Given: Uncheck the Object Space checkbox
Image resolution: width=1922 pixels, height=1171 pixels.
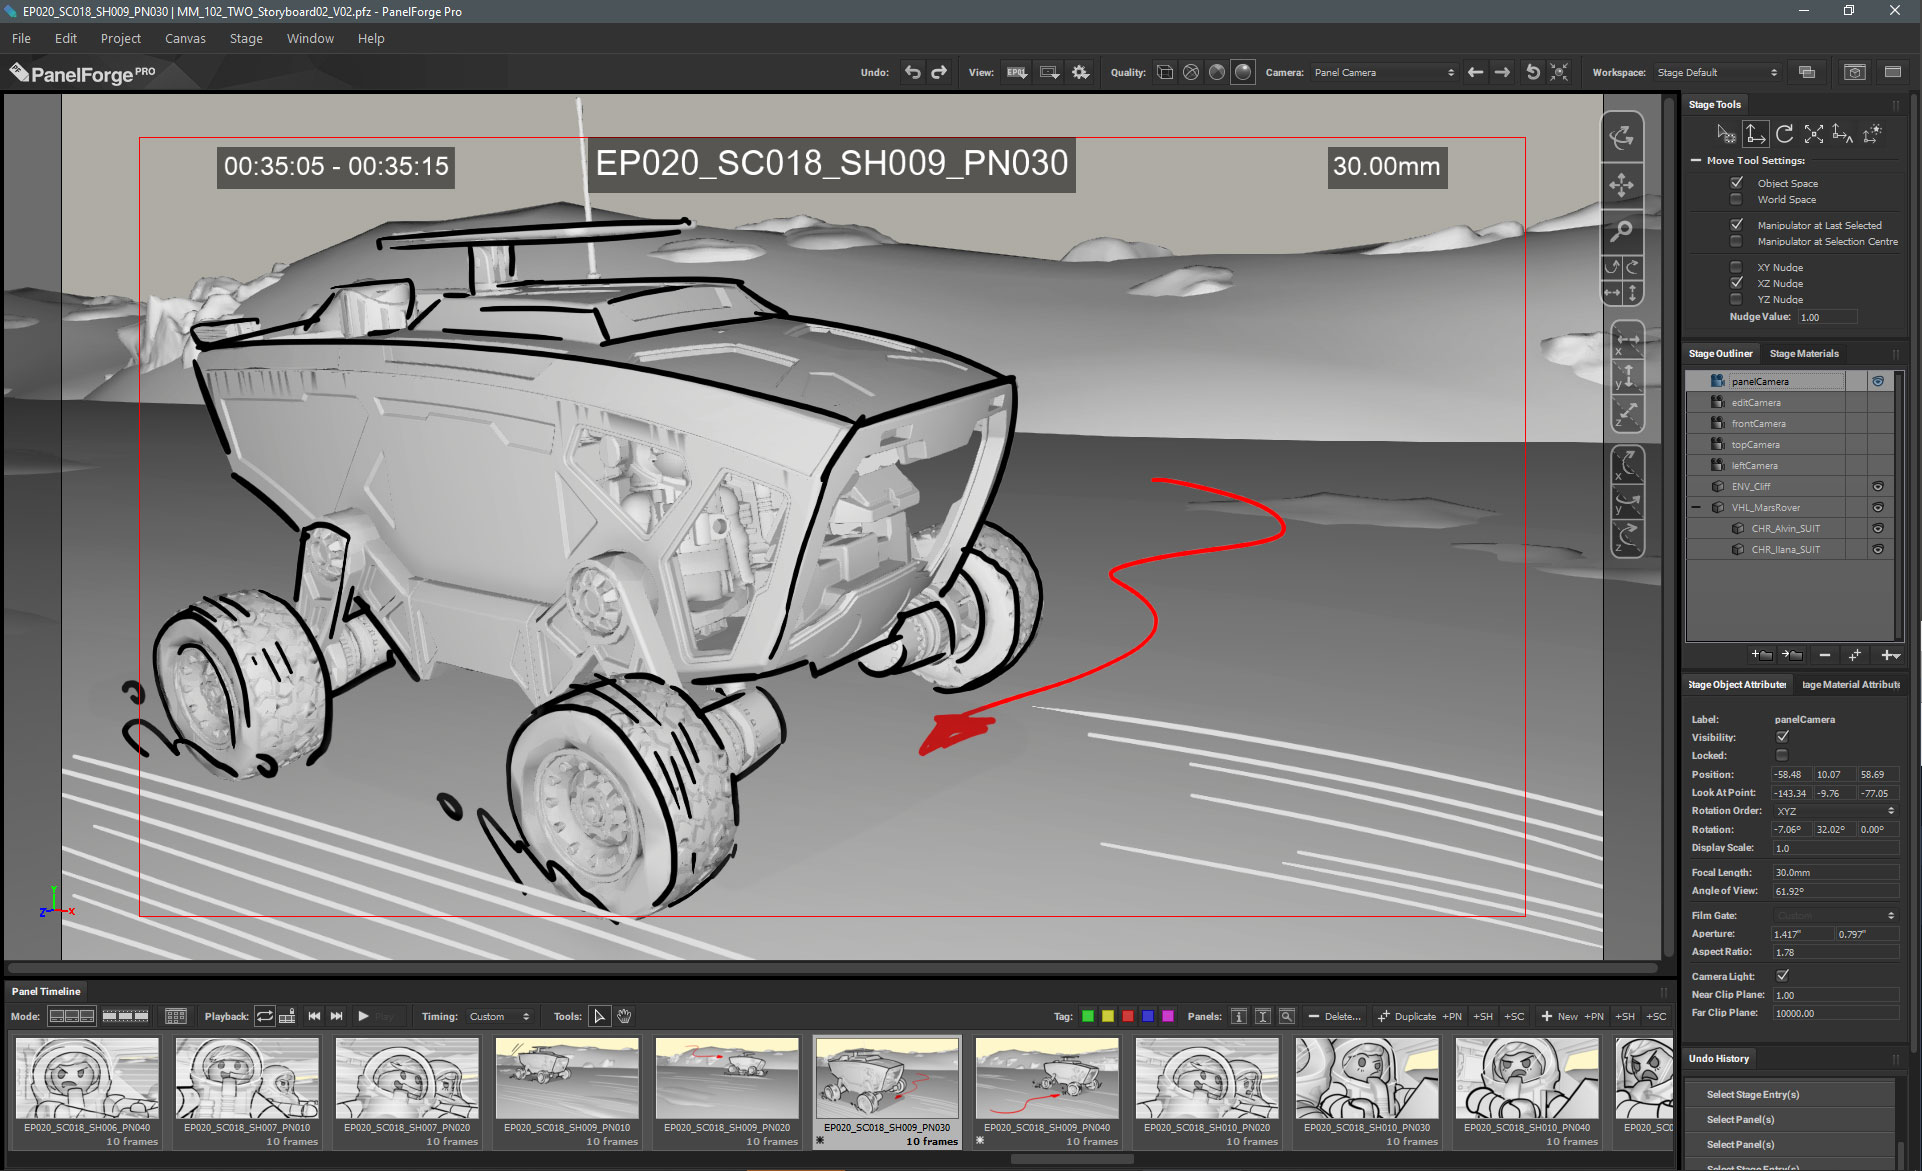Looking at the screenshot, I should coord(1736,183).
